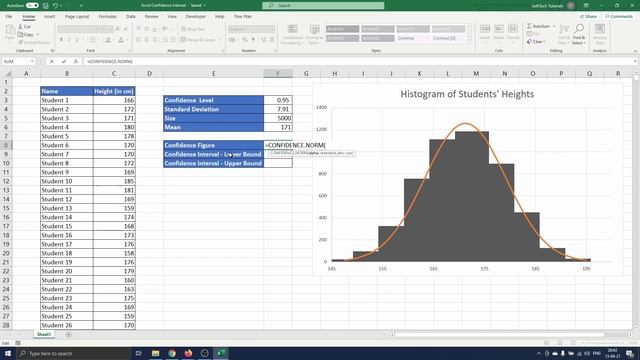The width and height of the screenshot is (640, 360).
Task: Open Conditional Formatting menu
Action: [x=292, y=34]
